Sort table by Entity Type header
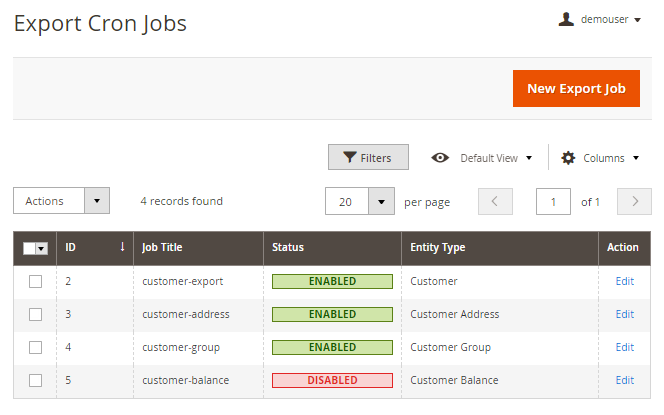Viewport: 664px width, 415px height. (437, 247)
